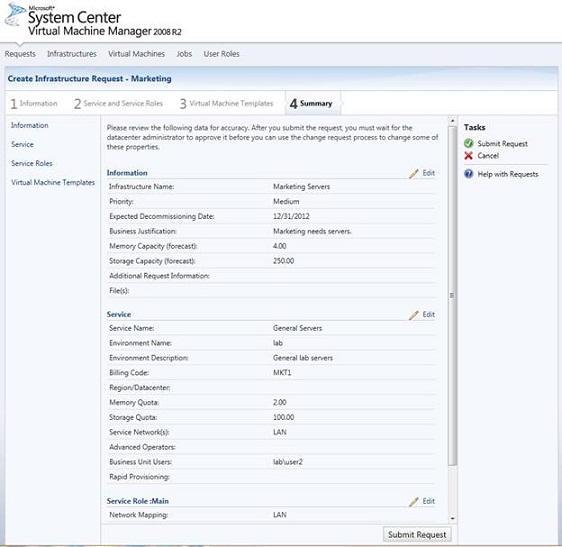Click the pencil icon in the Service Role :Main heading
The width and height of the screenshot is (562, 547).
click(414, 502)
